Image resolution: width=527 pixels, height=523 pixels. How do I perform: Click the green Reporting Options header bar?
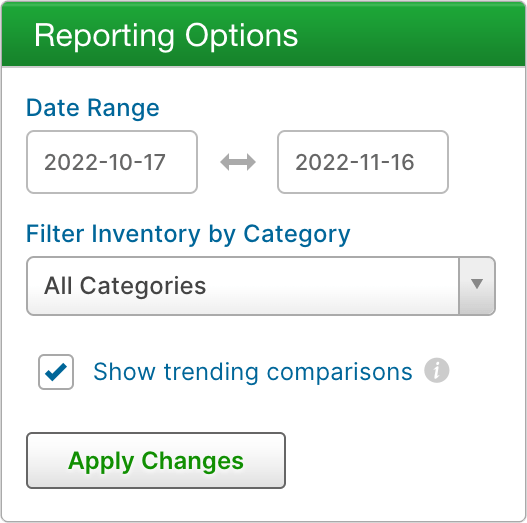pos(264,34)
